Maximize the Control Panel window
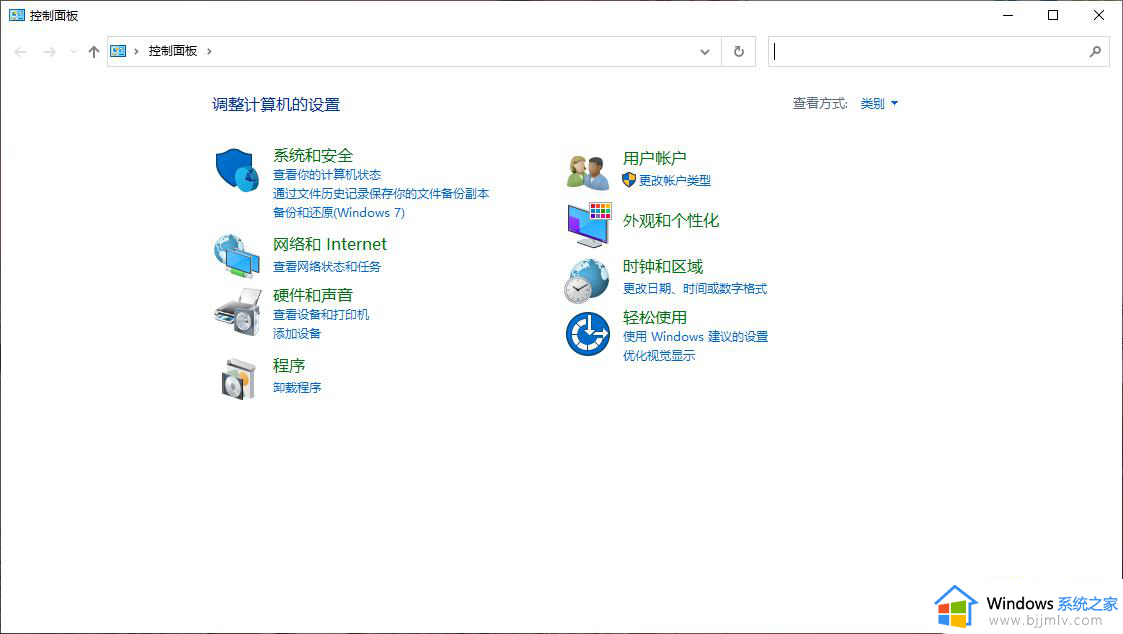This screenshot has height=634, width=1123. click(1053, 15)
